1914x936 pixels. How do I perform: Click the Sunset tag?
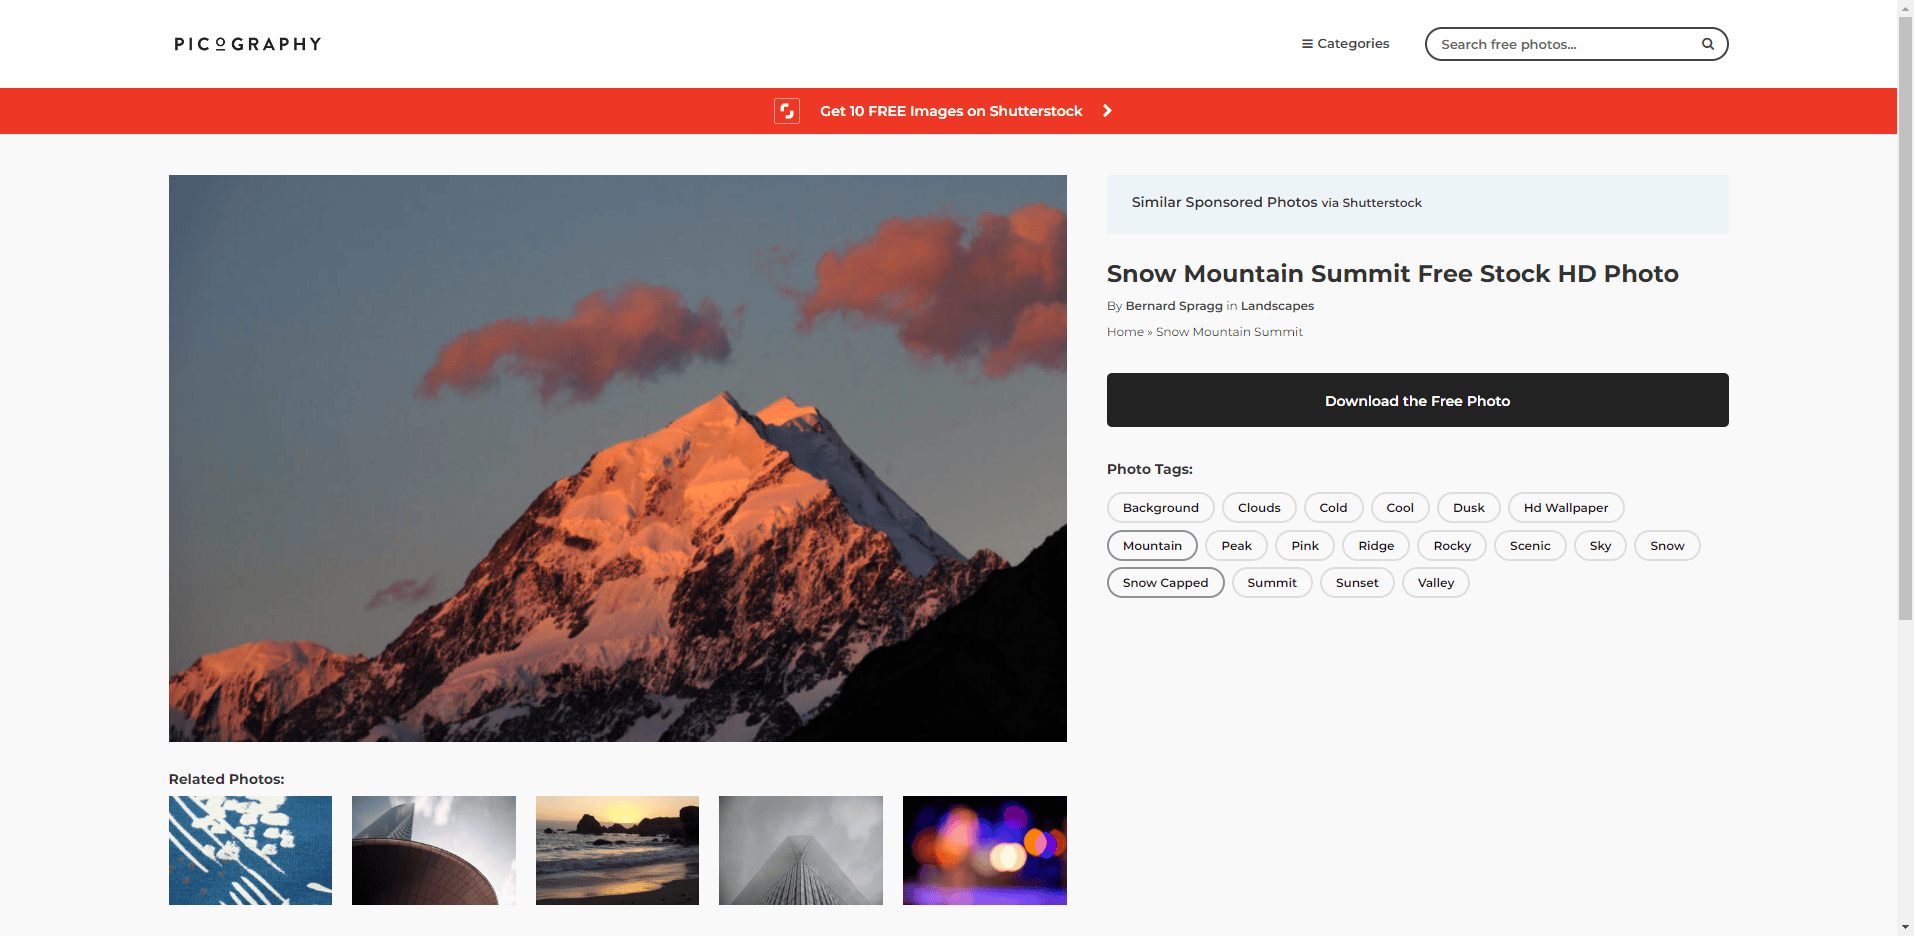click(x=1356, y=583)
